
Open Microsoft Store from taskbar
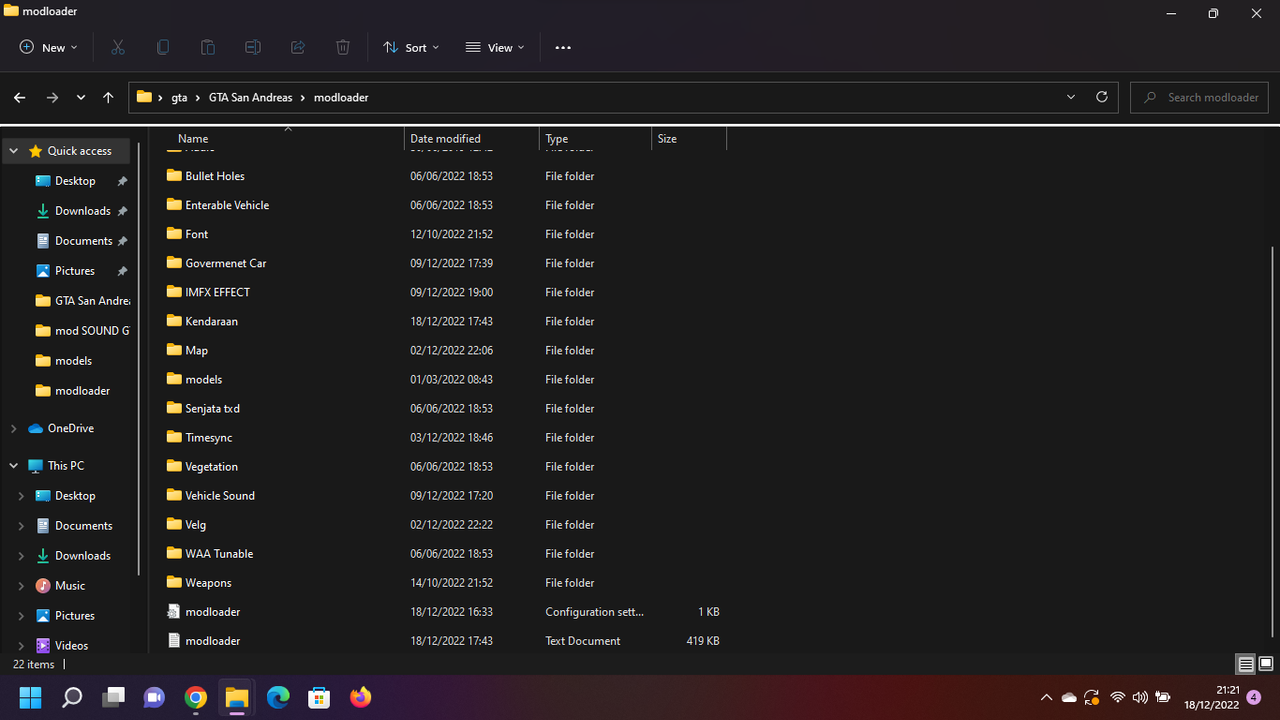click(319, 697)
